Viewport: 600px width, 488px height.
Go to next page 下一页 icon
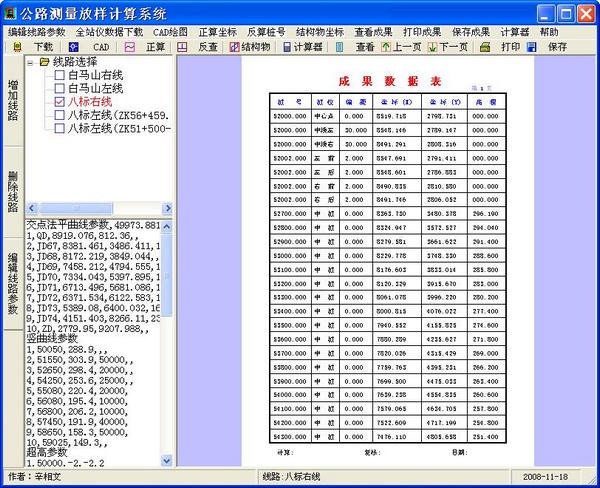tap(432, 47)
